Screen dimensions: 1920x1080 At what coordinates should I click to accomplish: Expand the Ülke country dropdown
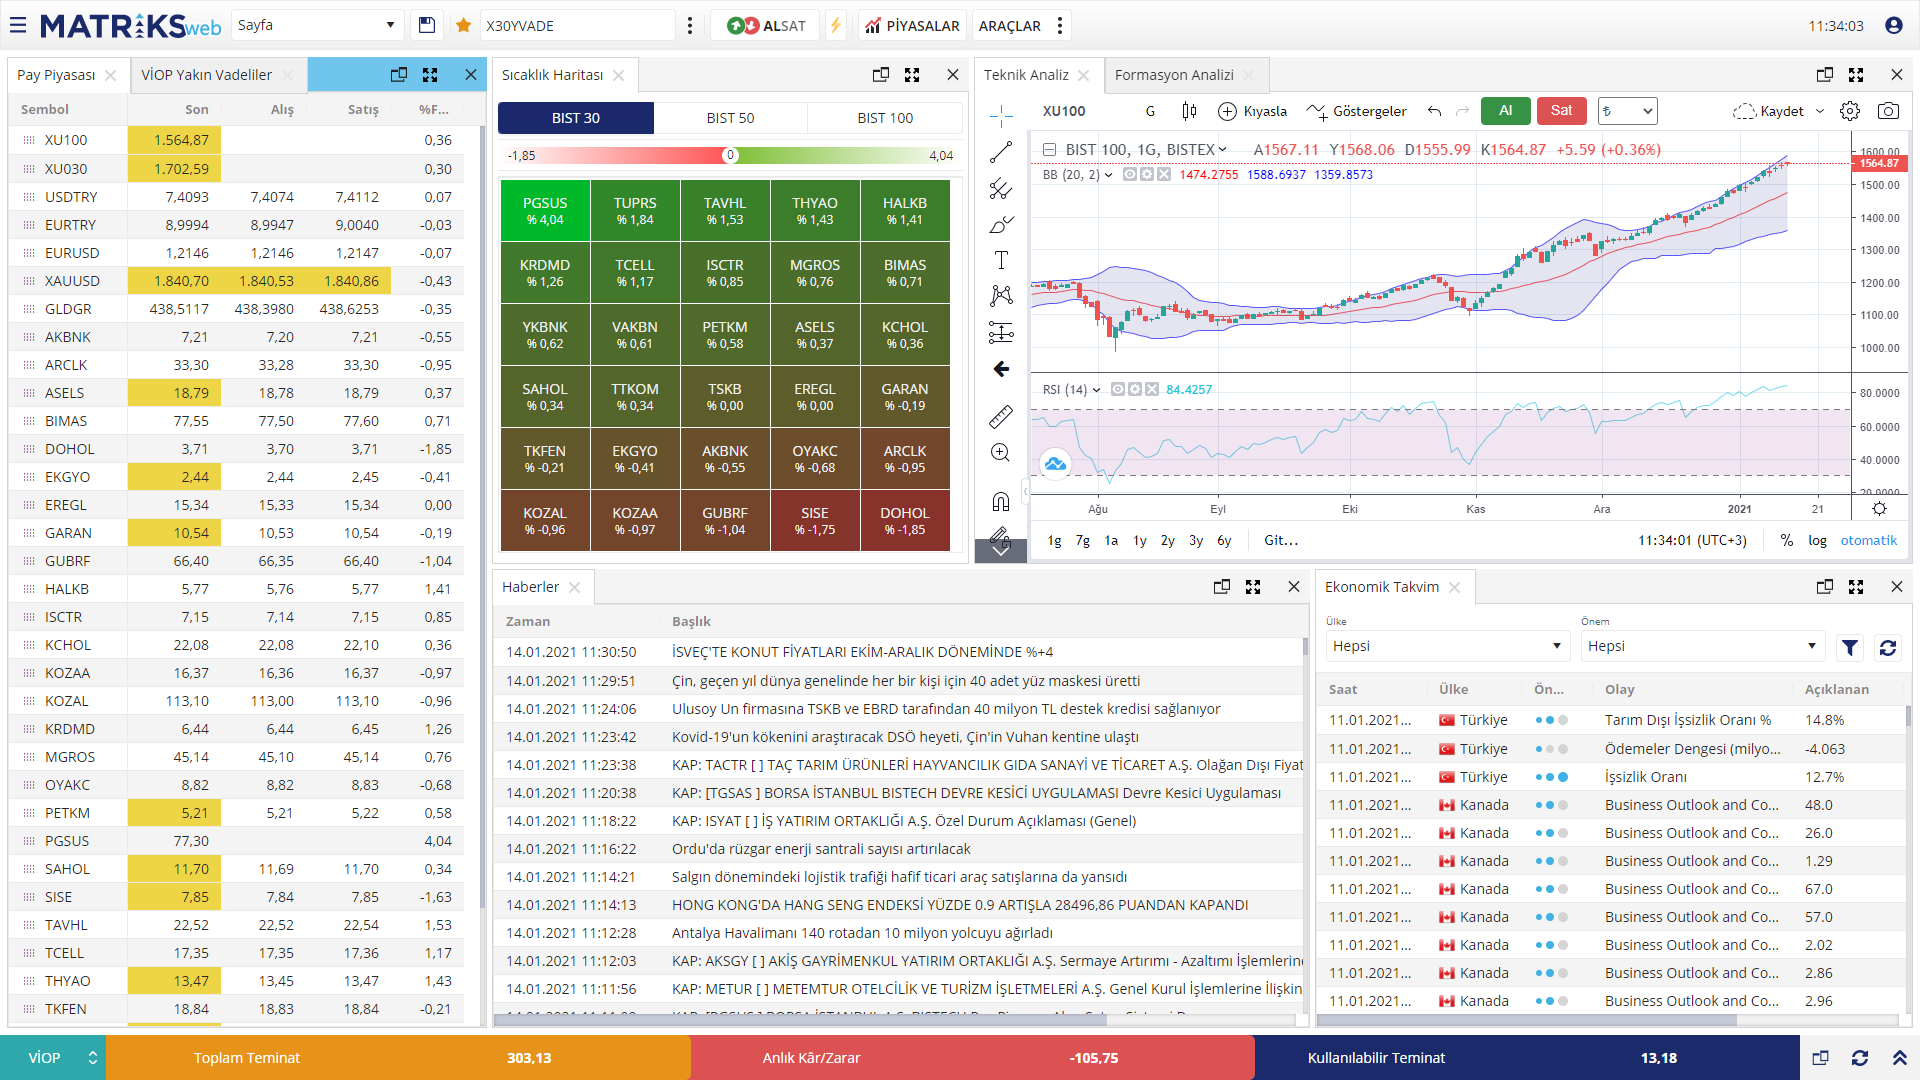coord(1446,646)
